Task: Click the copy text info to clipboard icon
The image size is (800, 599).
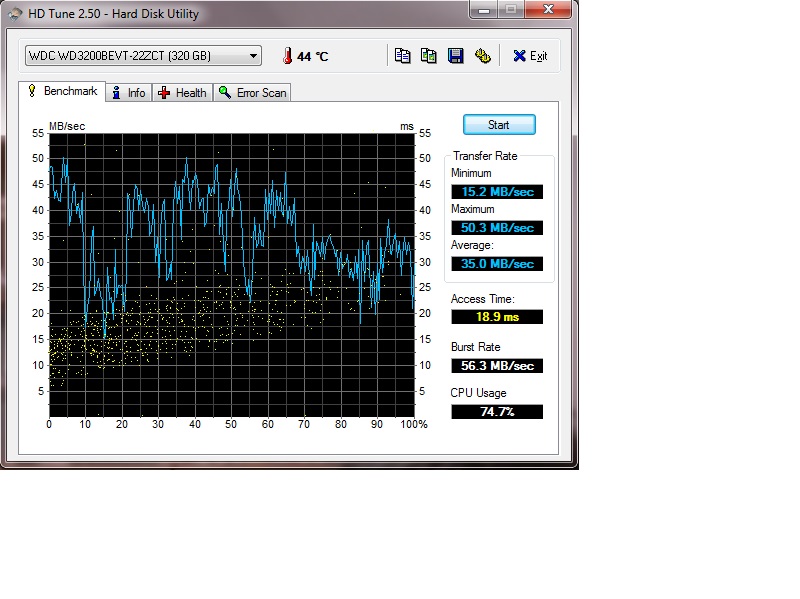Action: 402,56
